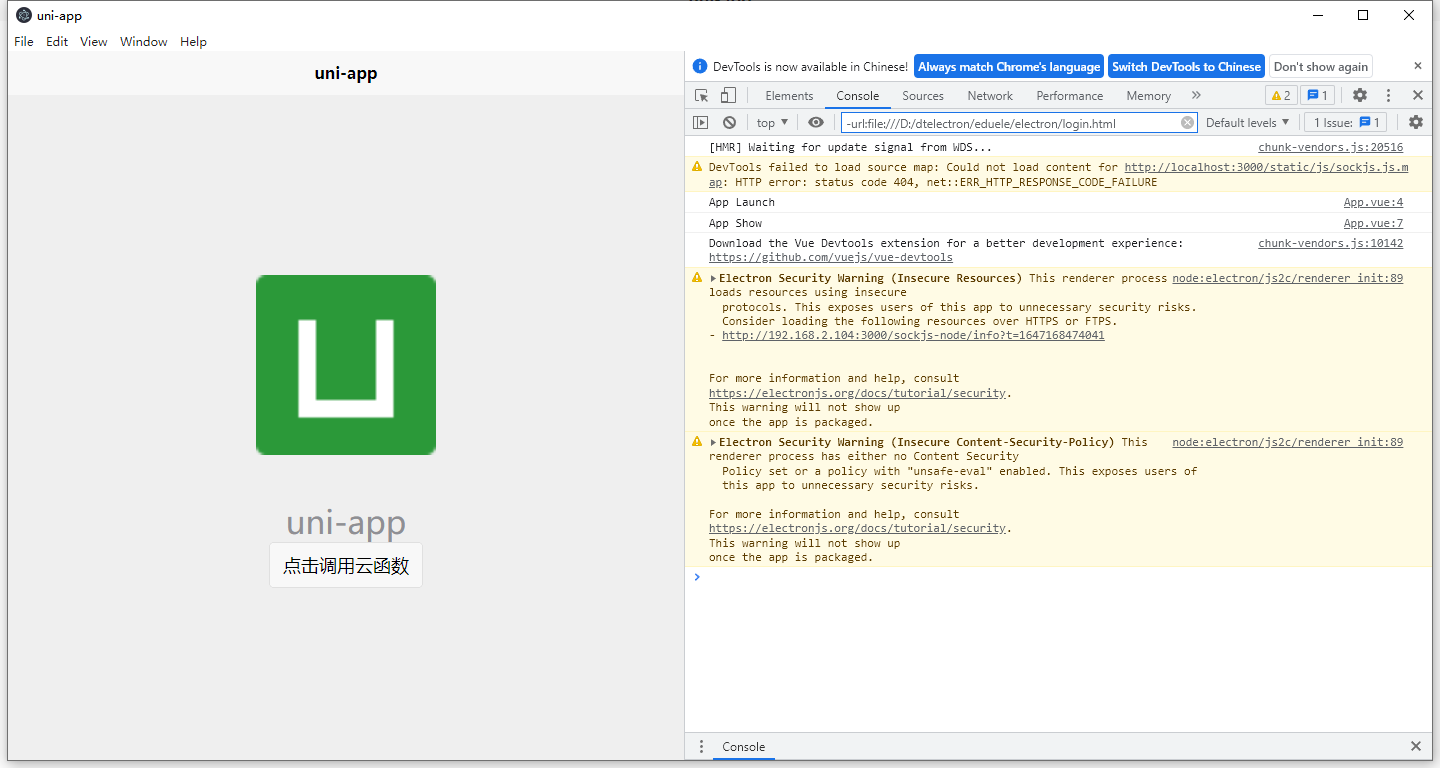Click the HMR Waiting for update message
Viewport: 1440px width, 768px height.
tap(850, 147)
